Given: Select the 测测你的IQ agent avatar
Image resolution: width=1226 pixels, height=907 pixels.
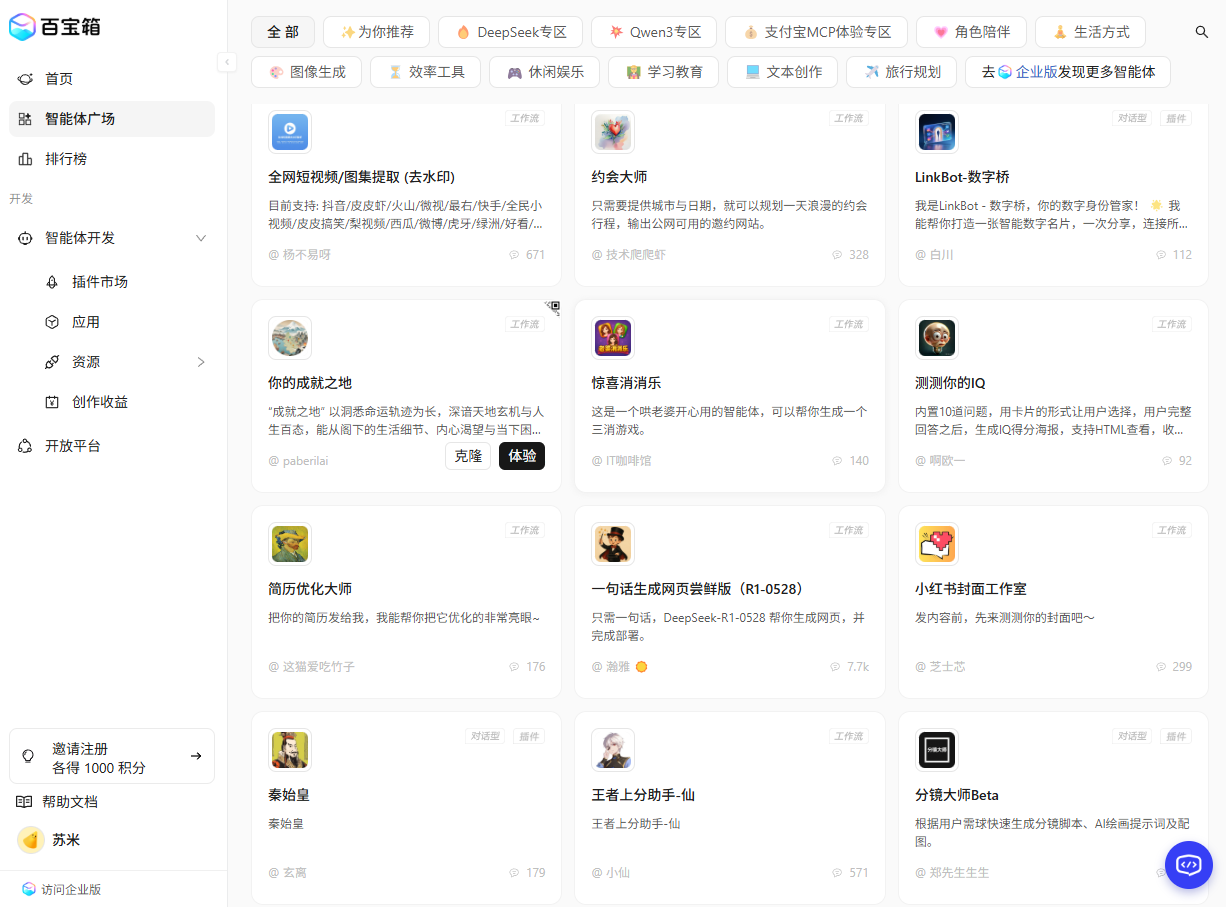Looking at the screenshot, I should click(x=936, y=338).
